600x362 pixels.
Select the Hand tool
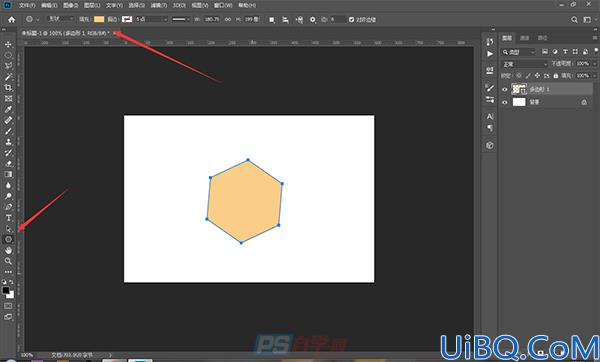pos(8,250)
